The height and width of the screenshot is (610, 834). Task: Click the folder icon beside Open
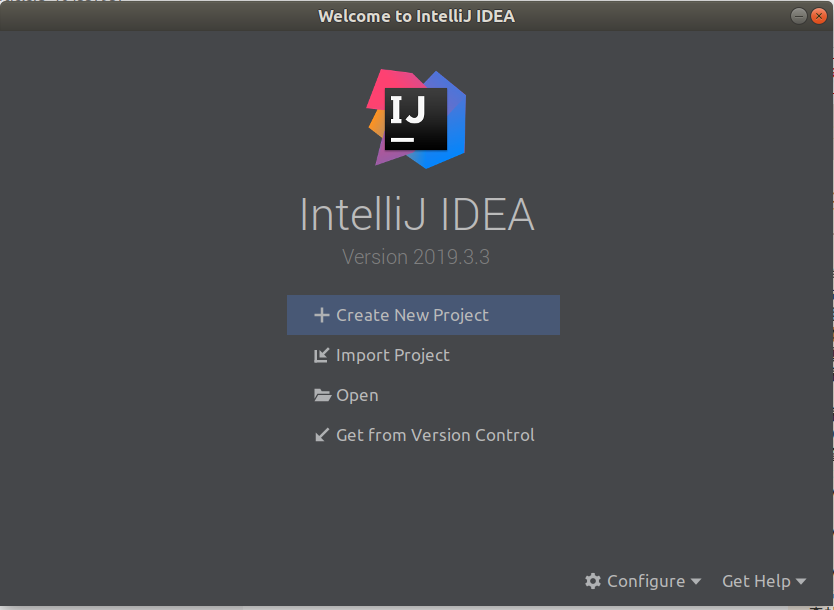click(321, 394)
